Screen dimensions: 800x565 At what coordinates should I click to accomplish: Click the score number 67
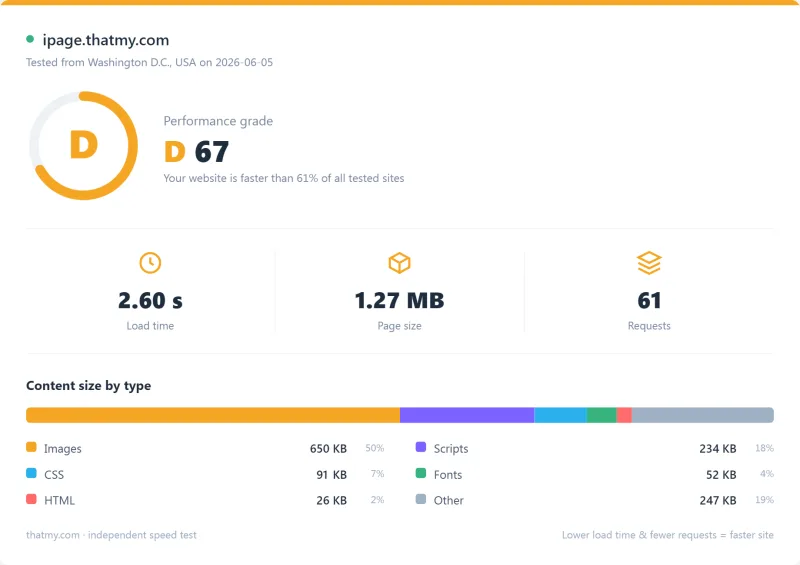[212, 152]
